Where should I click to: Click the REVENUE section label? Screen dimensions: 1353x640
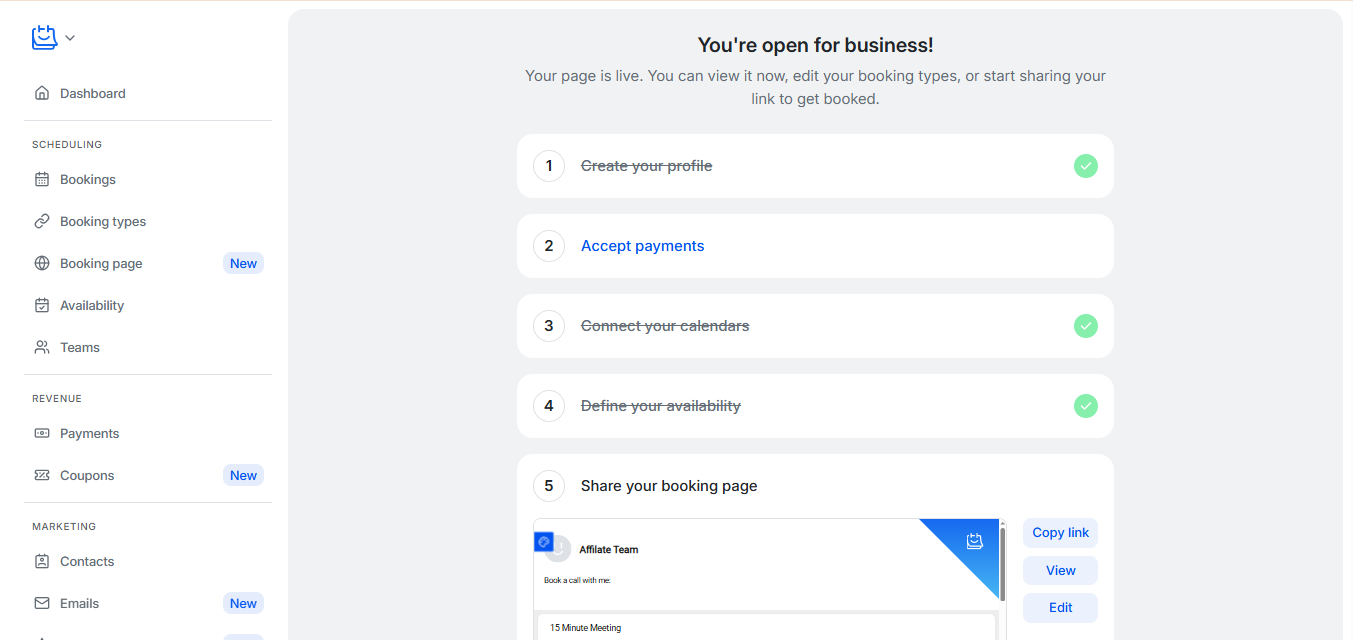pos(57,399)
